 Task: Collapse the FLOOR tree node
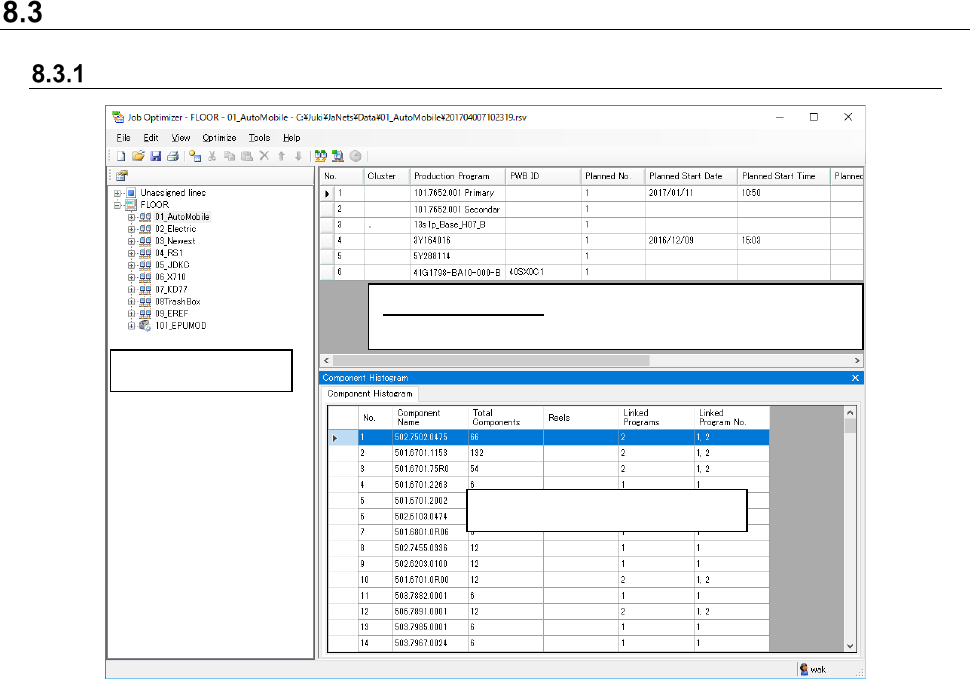[118, 205]
